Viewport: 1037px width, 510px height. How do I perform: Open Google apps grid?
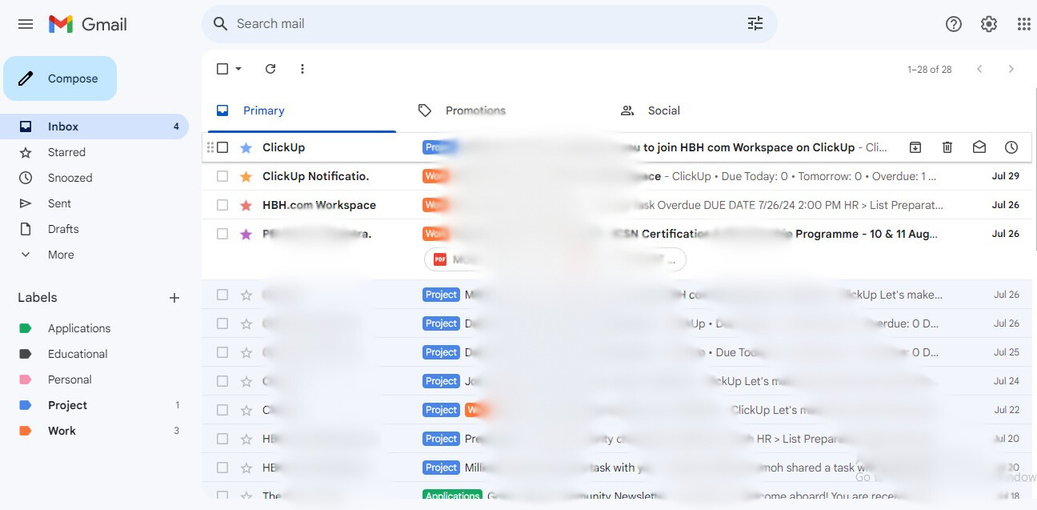1023,24
